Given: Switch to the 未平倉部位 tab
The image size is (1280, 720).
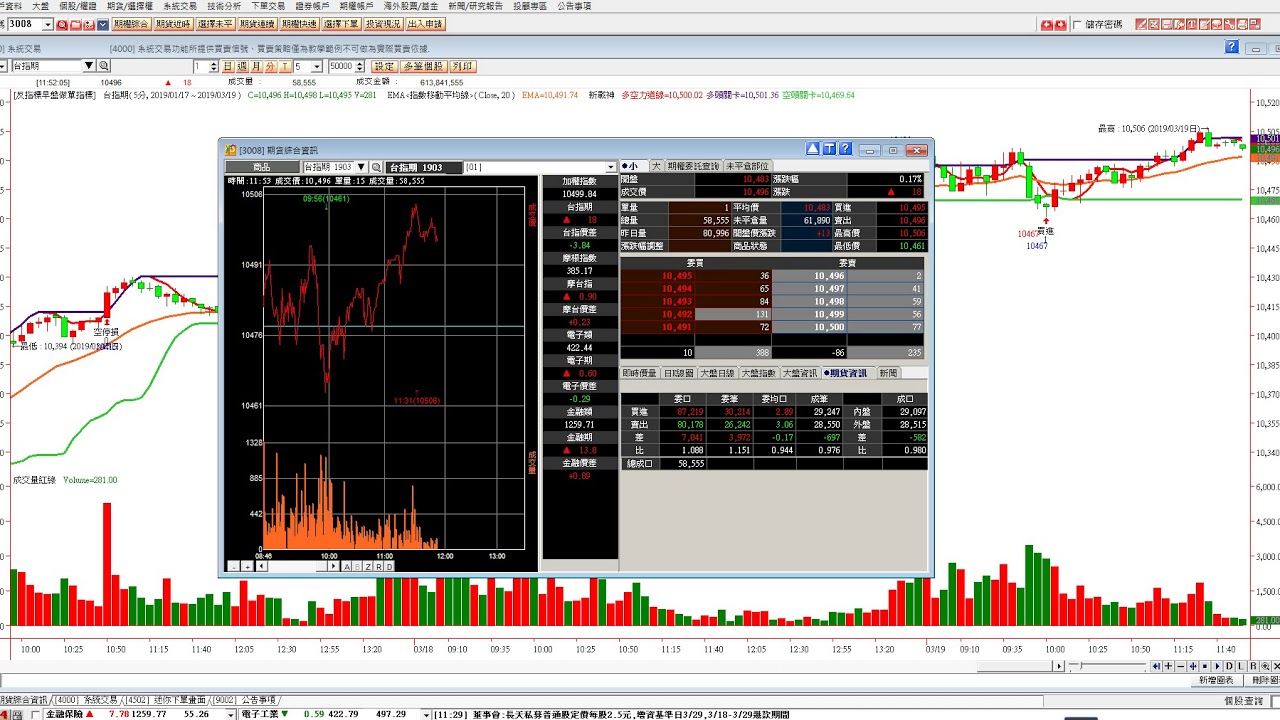Looking at the screenshot, I should 747,166.
